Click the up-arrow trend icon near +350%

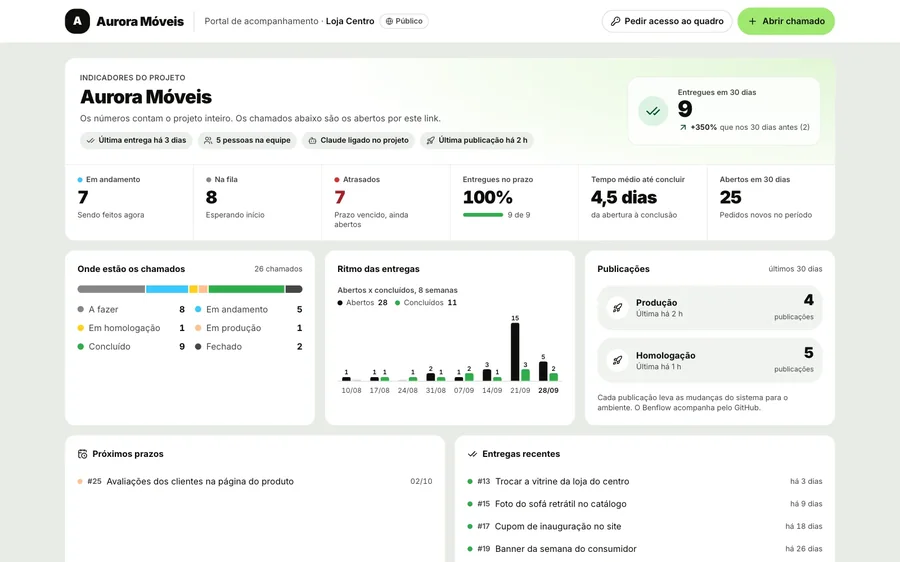pyautogui.click(x=683, y=127)
